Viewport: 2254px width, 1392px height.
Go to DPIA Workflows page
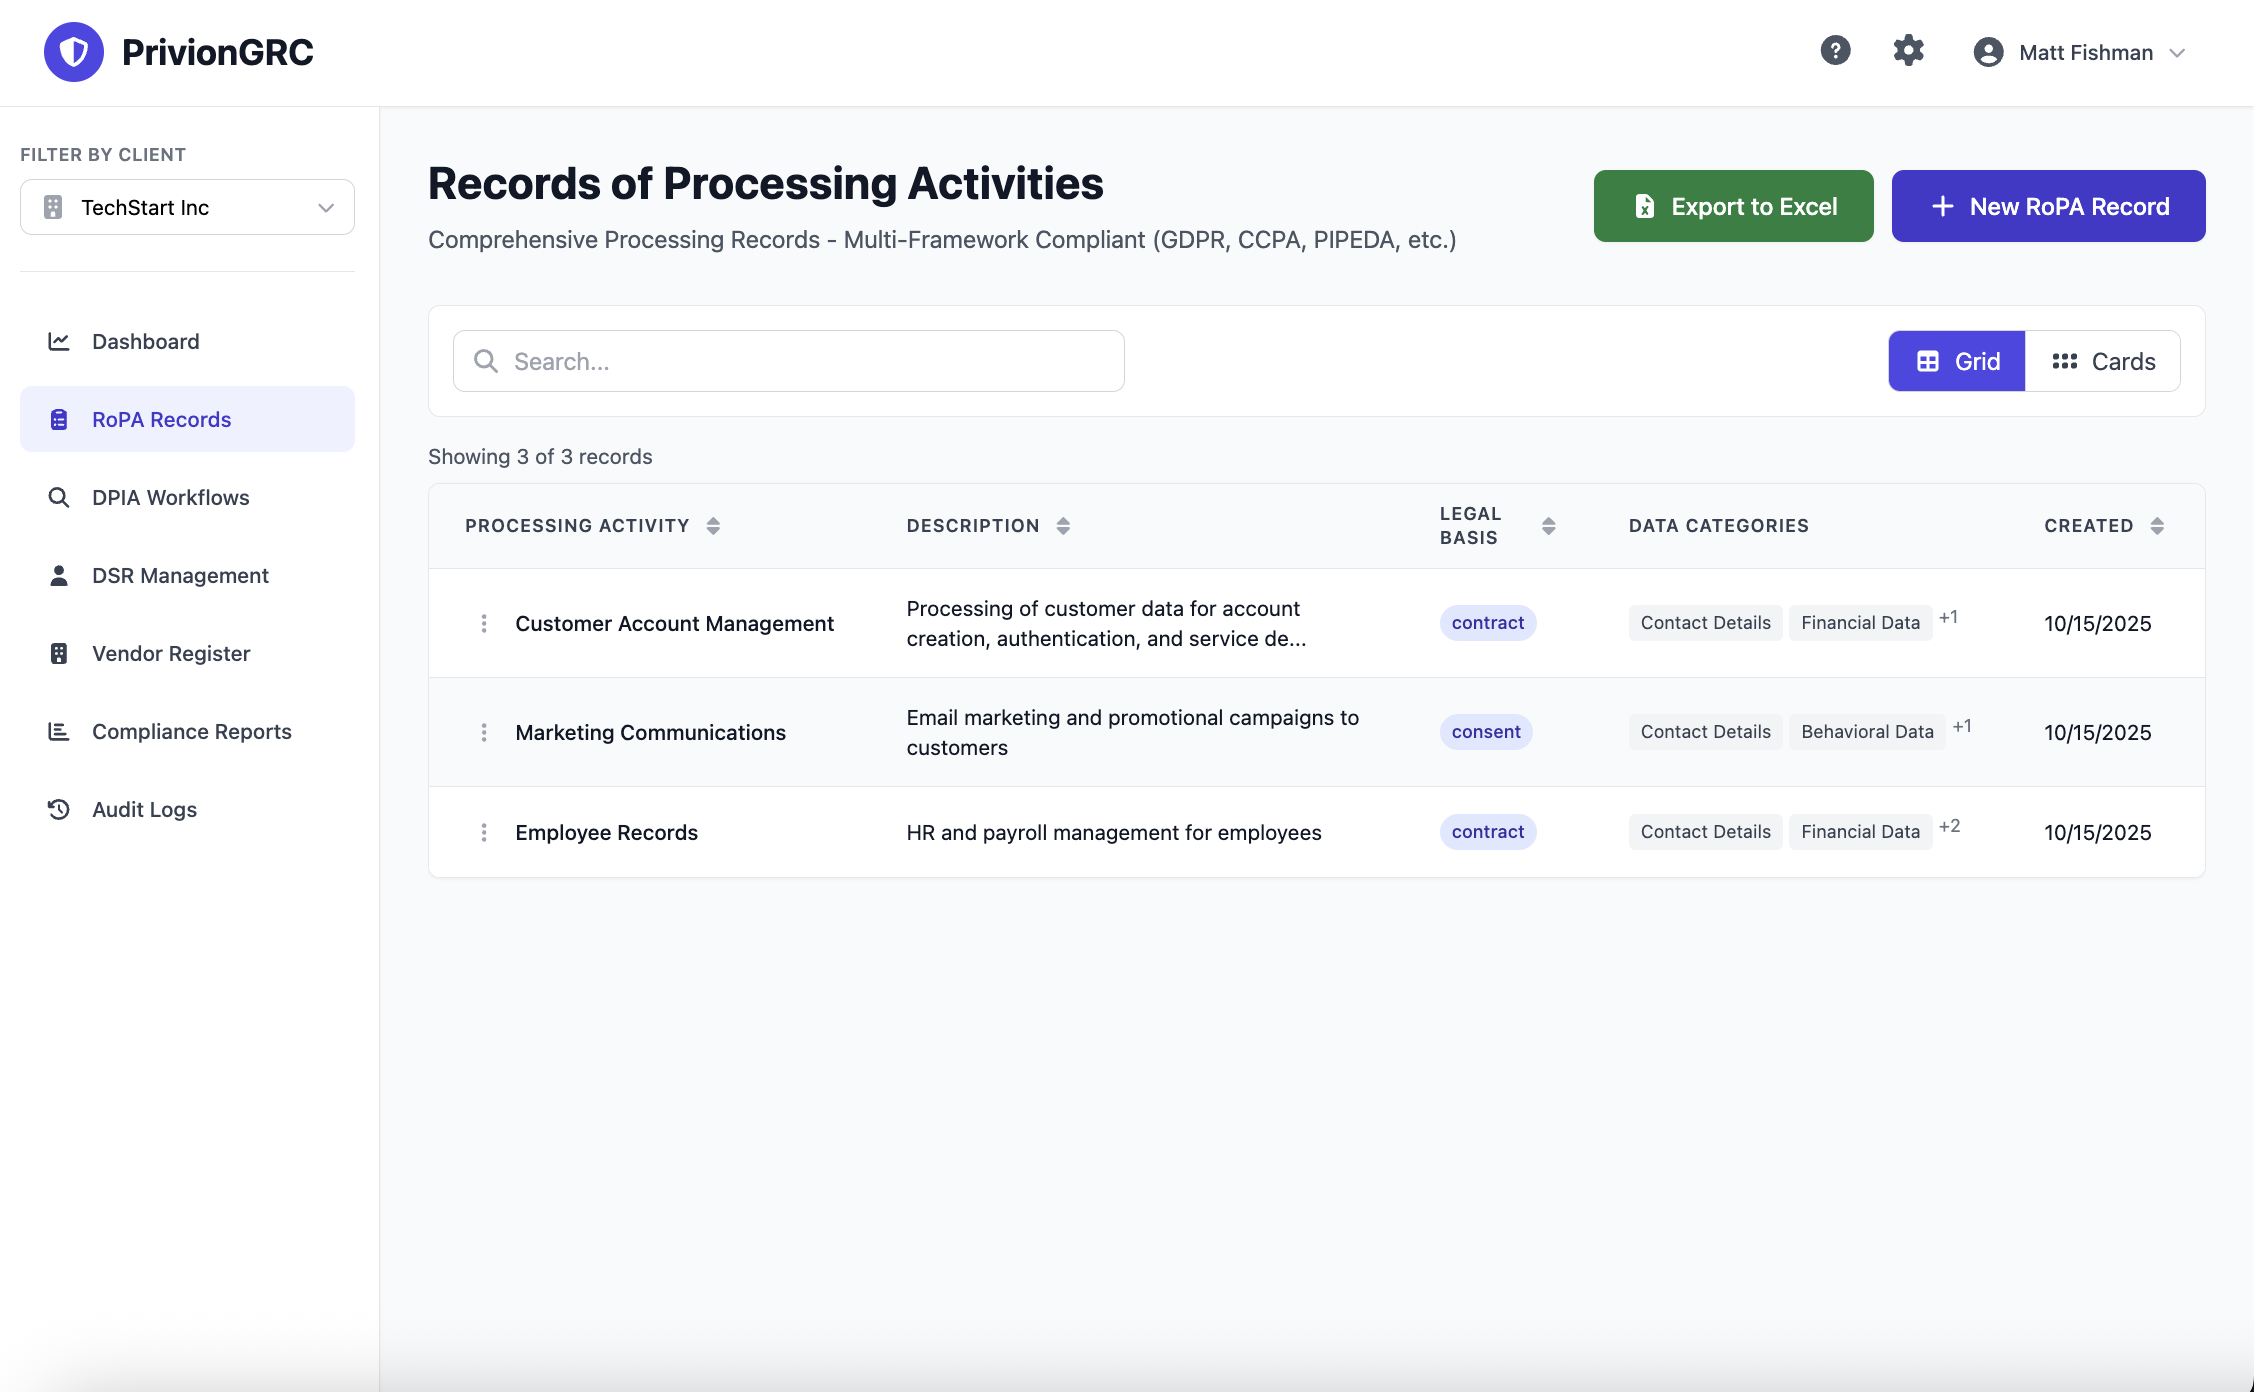(x=170, y=497)
